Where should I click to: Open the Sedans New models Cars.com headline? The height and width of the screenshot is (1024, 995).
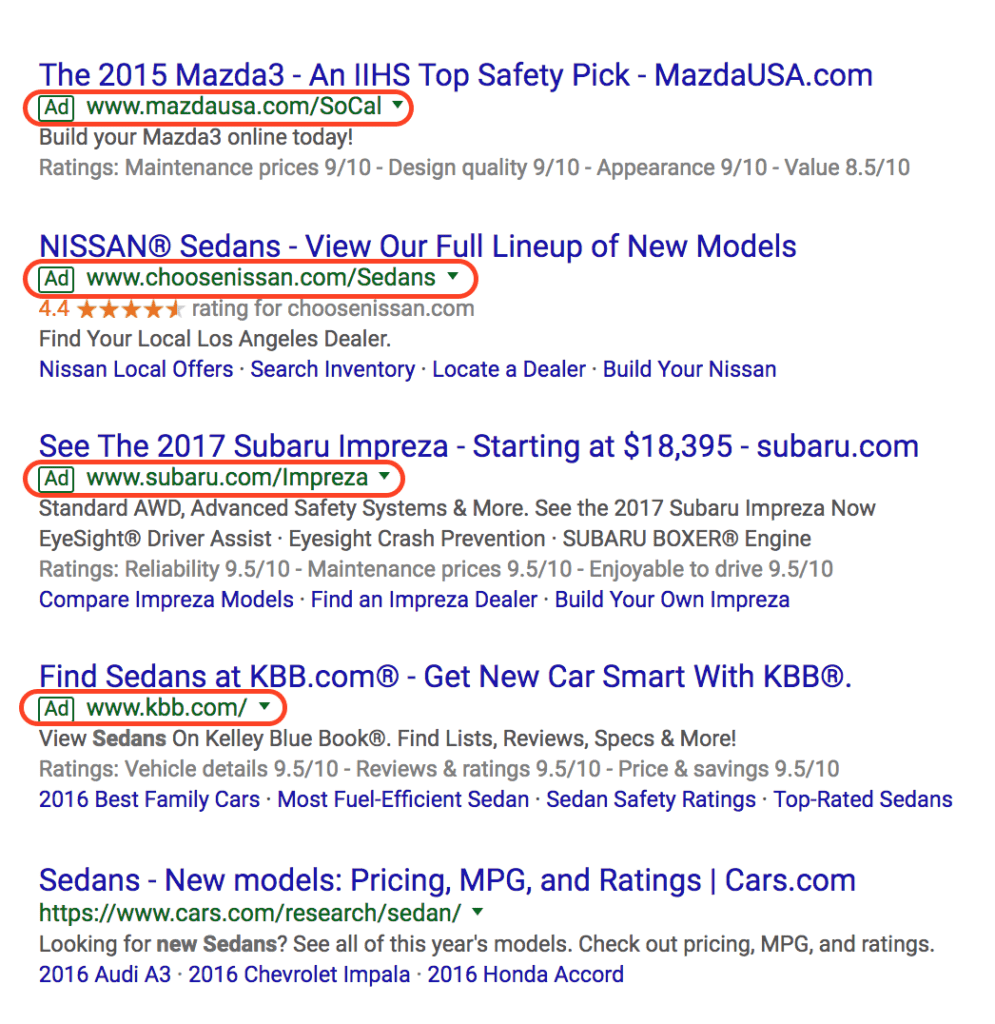pyautogui.click(x=447, y=881)
